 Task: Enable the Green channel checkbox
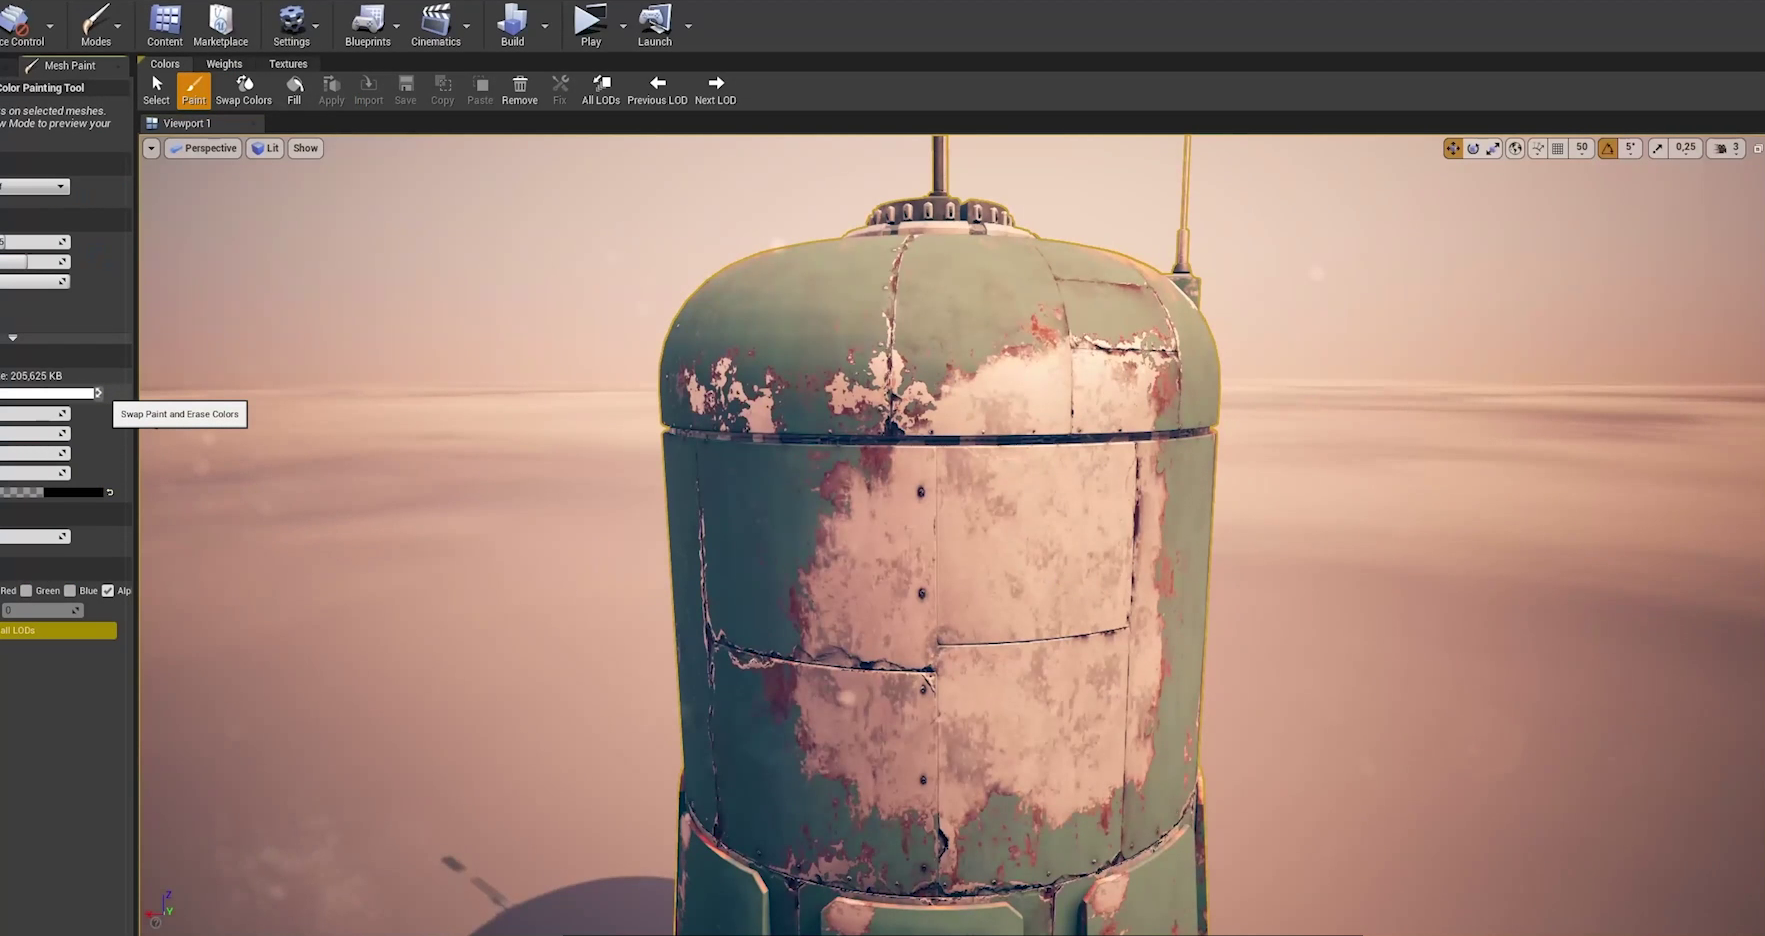27,591
